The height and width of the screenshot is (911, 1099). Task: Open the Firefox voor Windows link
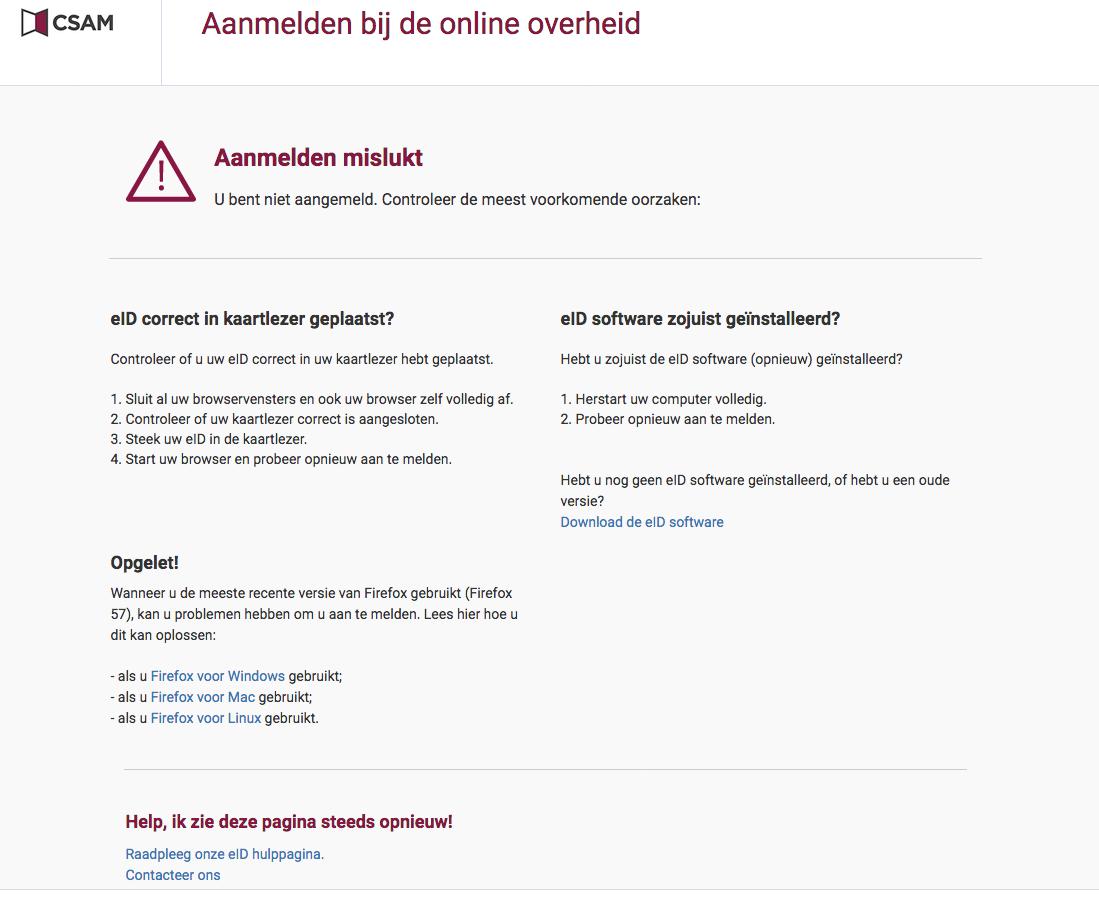217,676
